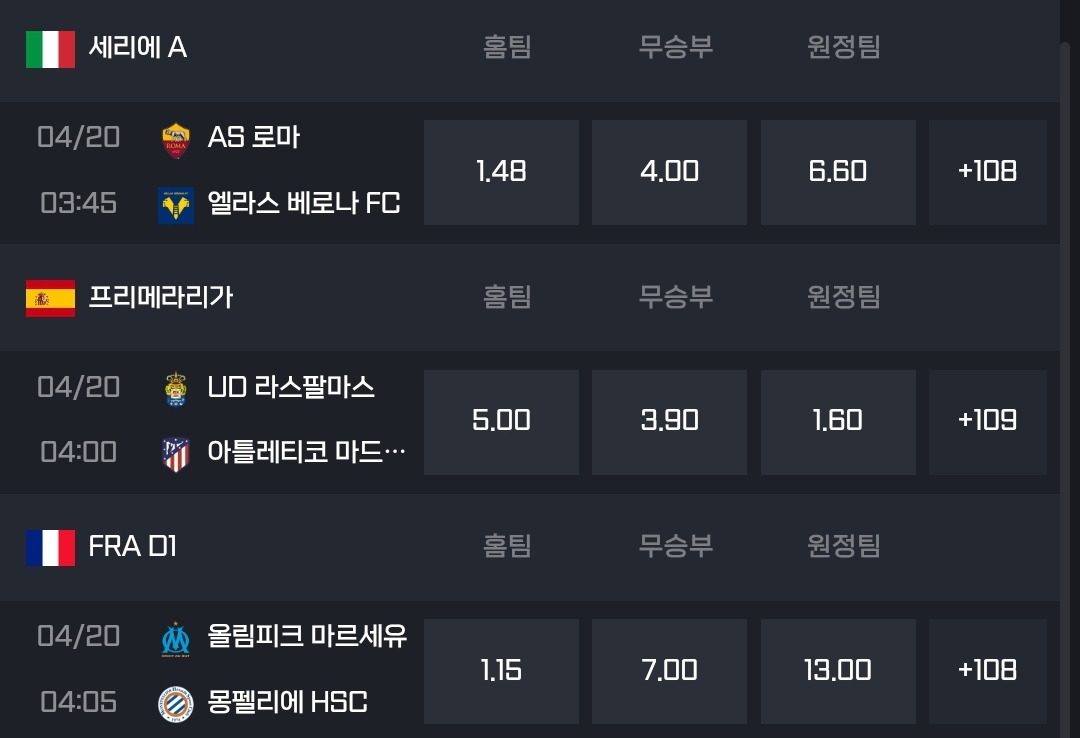Select draw odds 7.00 in Marseille match
Image resolution: width=1080 pixels, height=738 pixels.
[669, 671]
